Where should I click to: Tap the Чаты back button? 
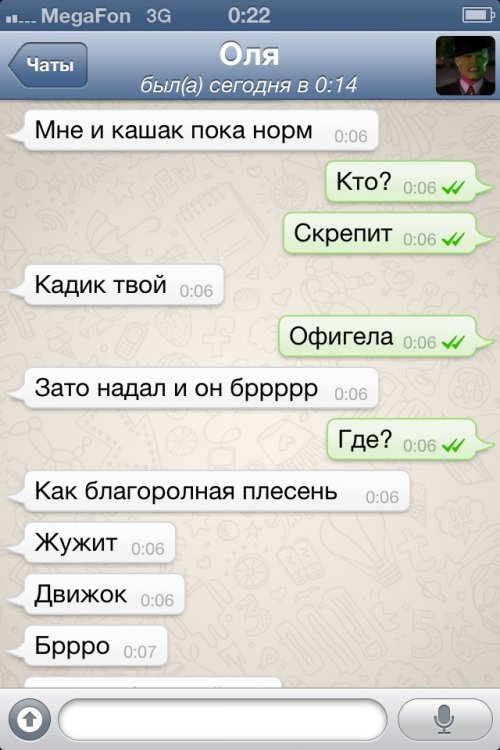point(47,65)
